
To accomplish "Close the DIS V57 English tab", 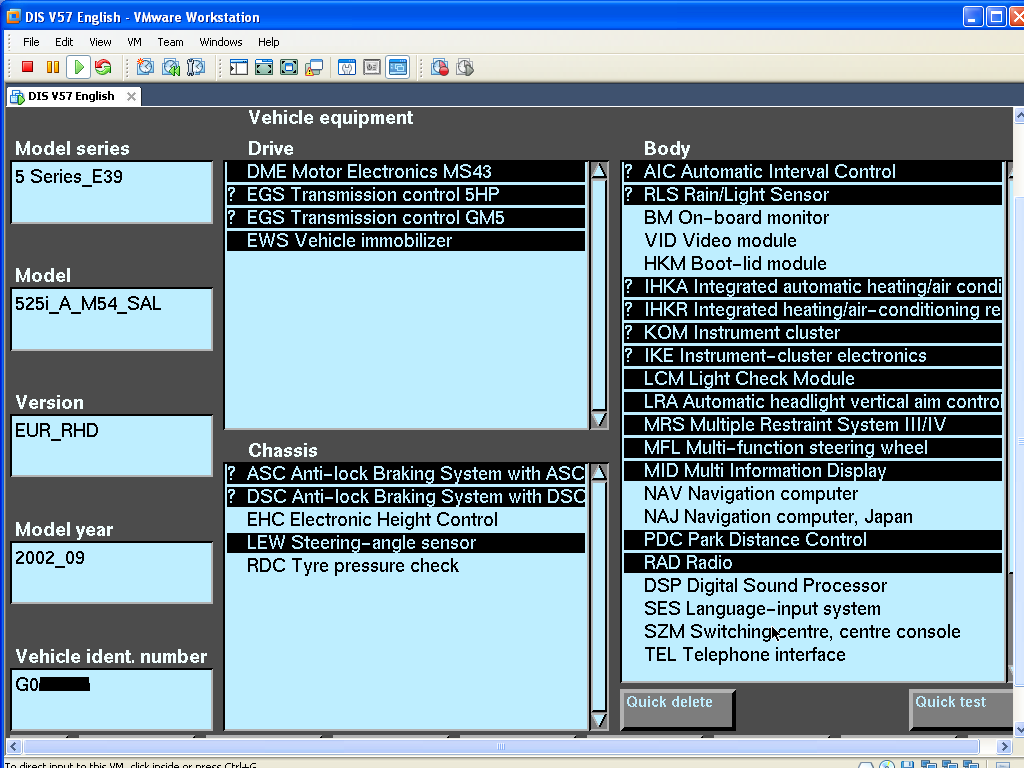I will (131, 97).
